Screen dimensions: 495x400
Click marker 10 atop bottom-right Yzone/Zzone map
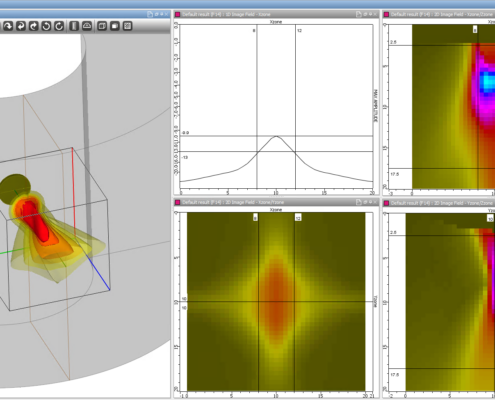coord(491,219)
